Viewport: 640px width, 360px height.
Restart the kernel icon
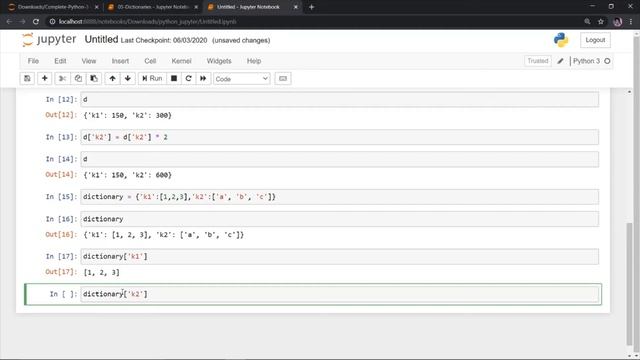tap(188, 78)
